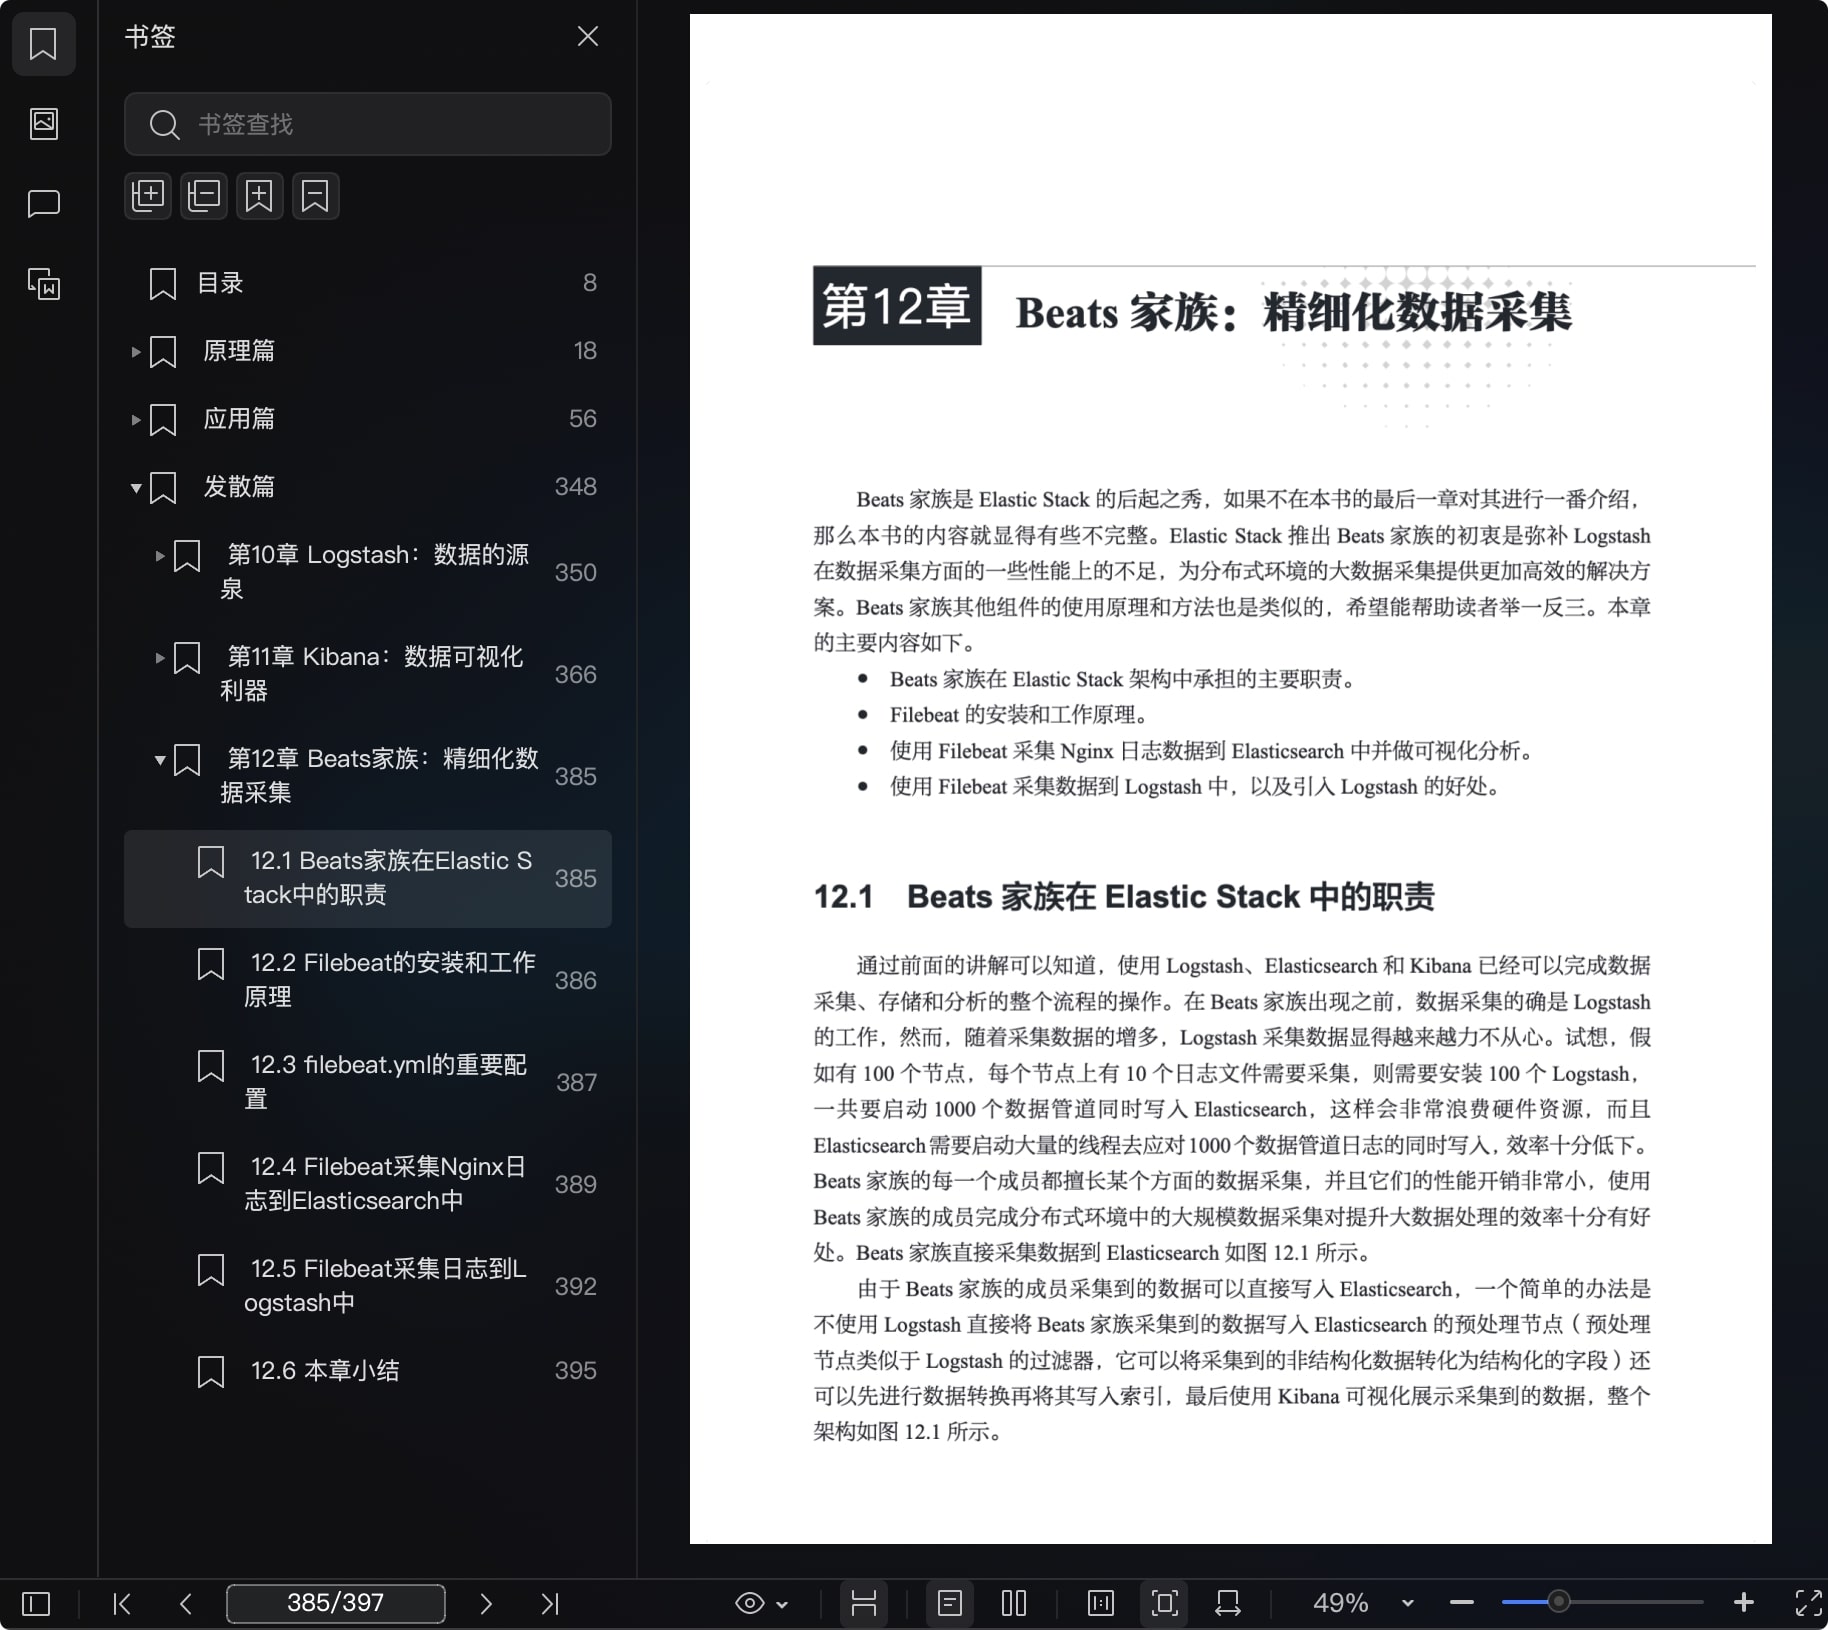
Task: Open the bookmarks sidebar tab
Action: (x=43, y=44)
